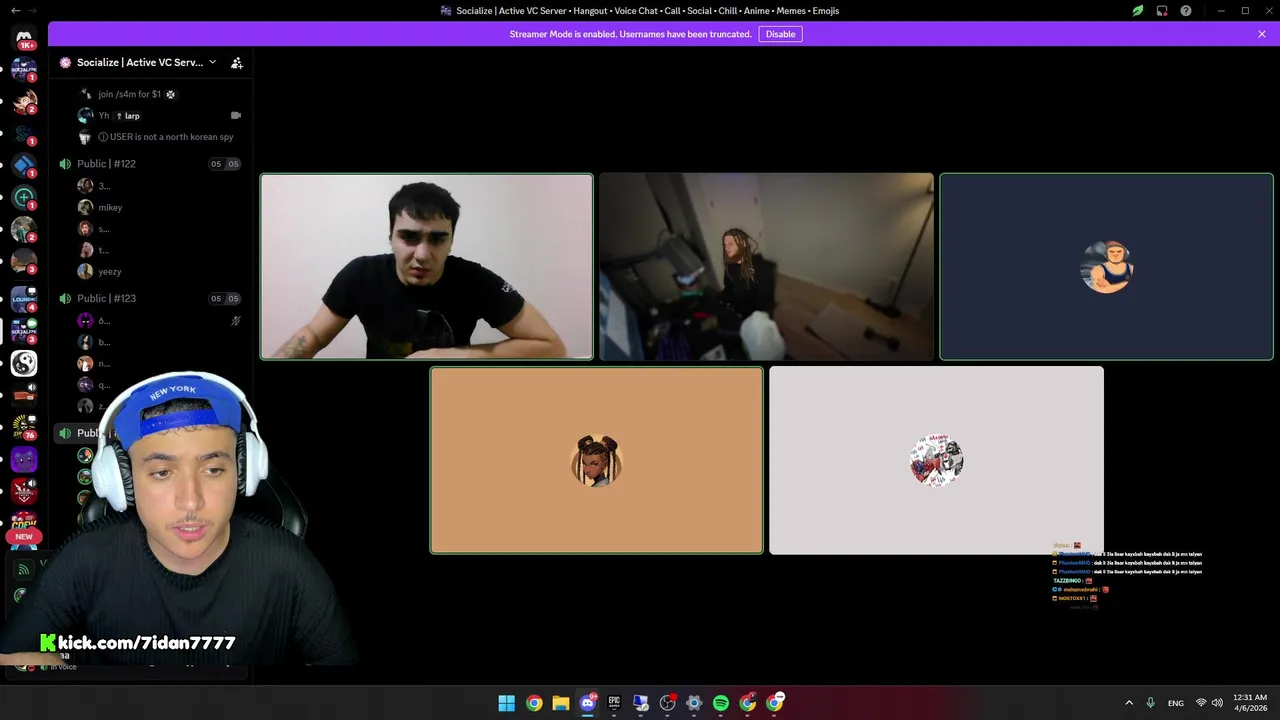Open Discord direct messages home icon
1280x720 pixels.
24,38
